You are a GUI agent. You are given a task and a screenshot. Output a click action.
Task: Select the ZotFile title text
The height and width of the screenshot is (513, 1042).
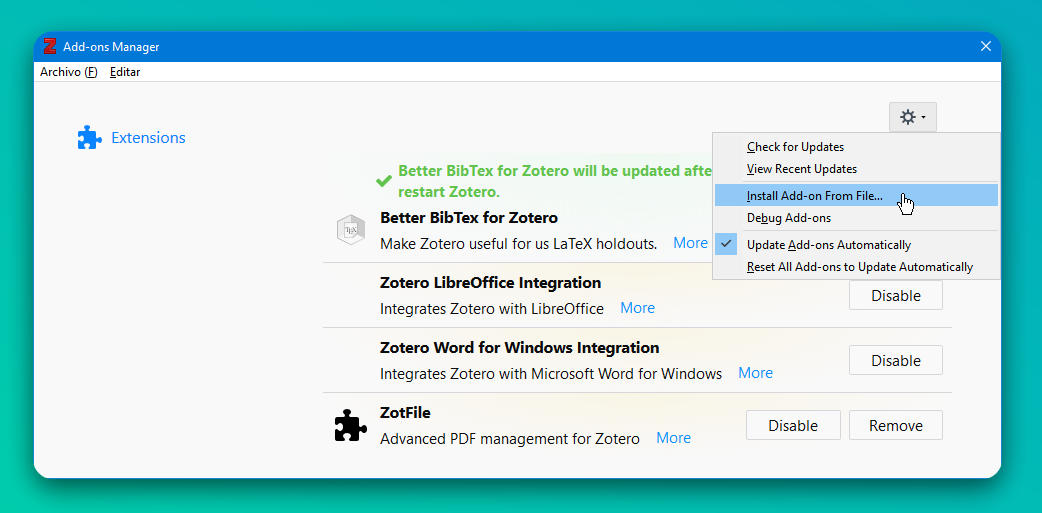(x=405, y=413)
